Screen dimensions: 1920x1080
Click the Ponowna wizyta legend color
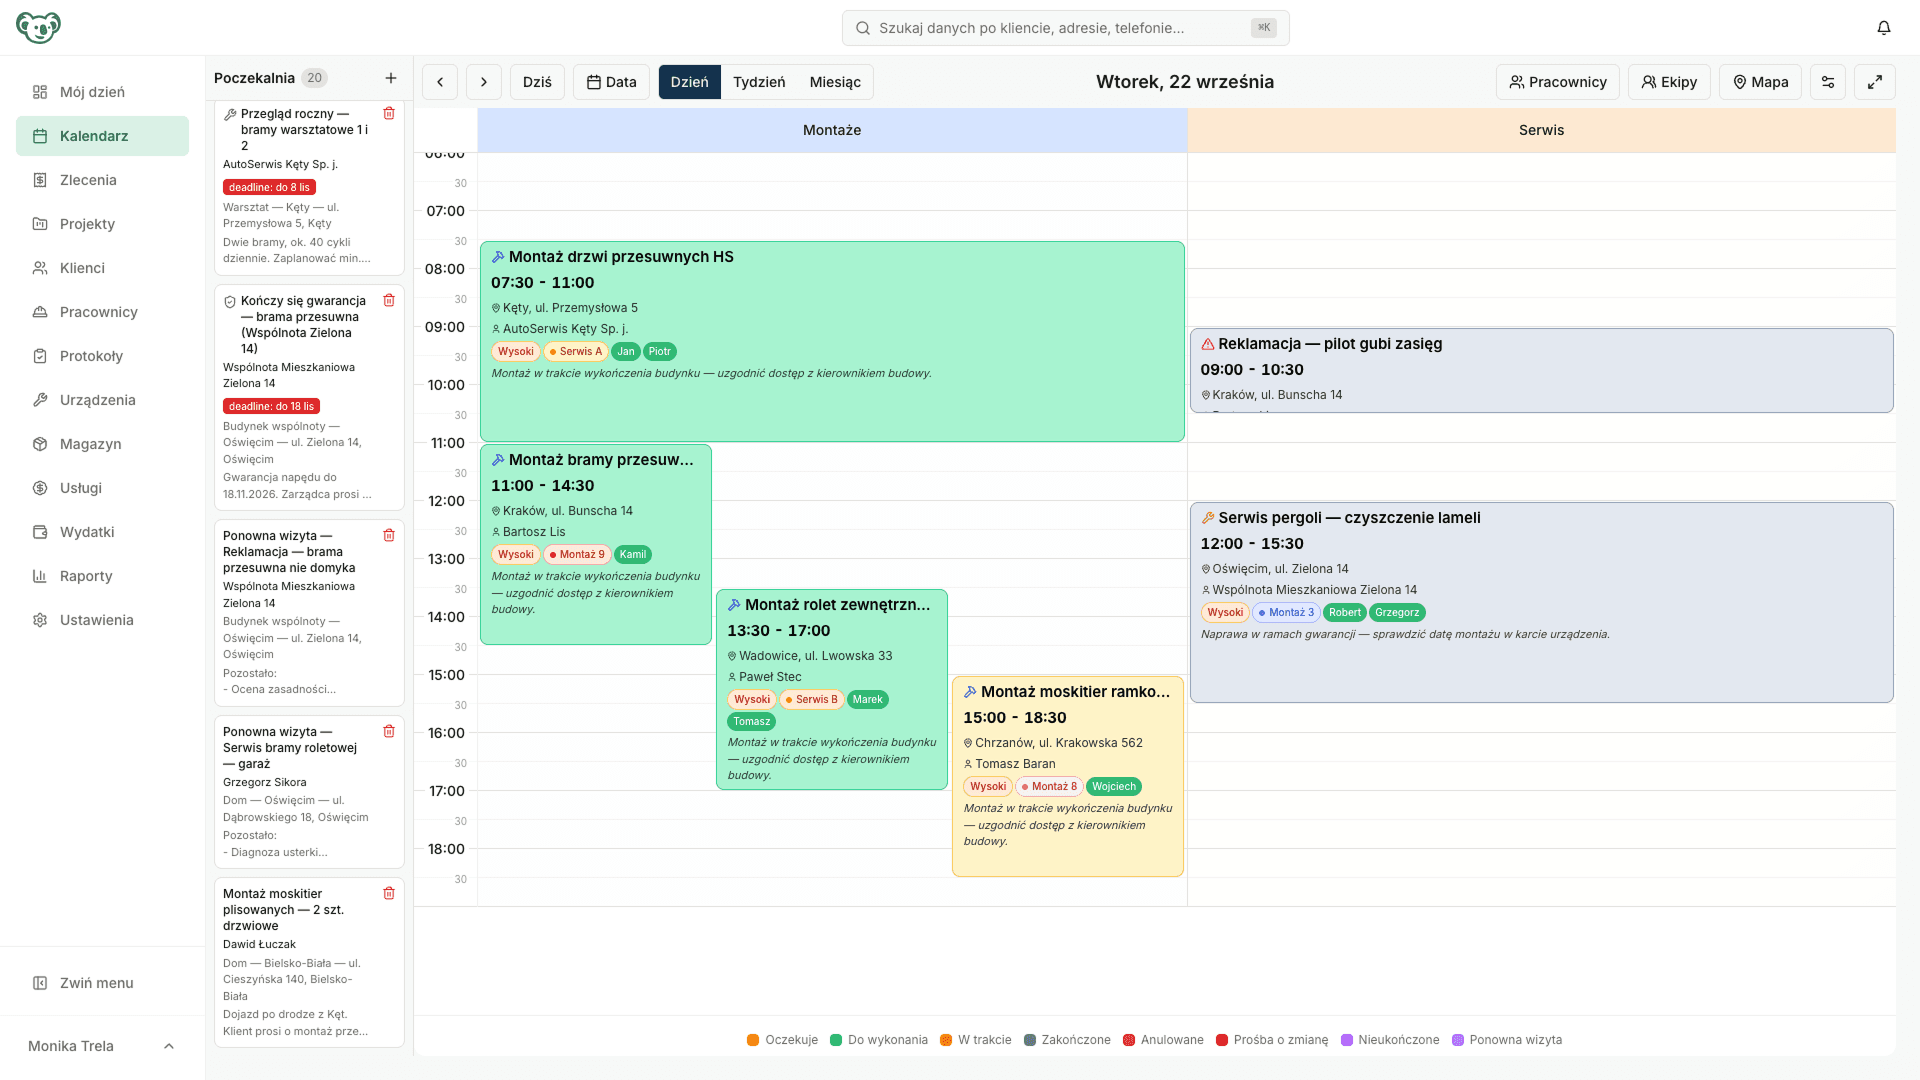coord(1458,1040)
